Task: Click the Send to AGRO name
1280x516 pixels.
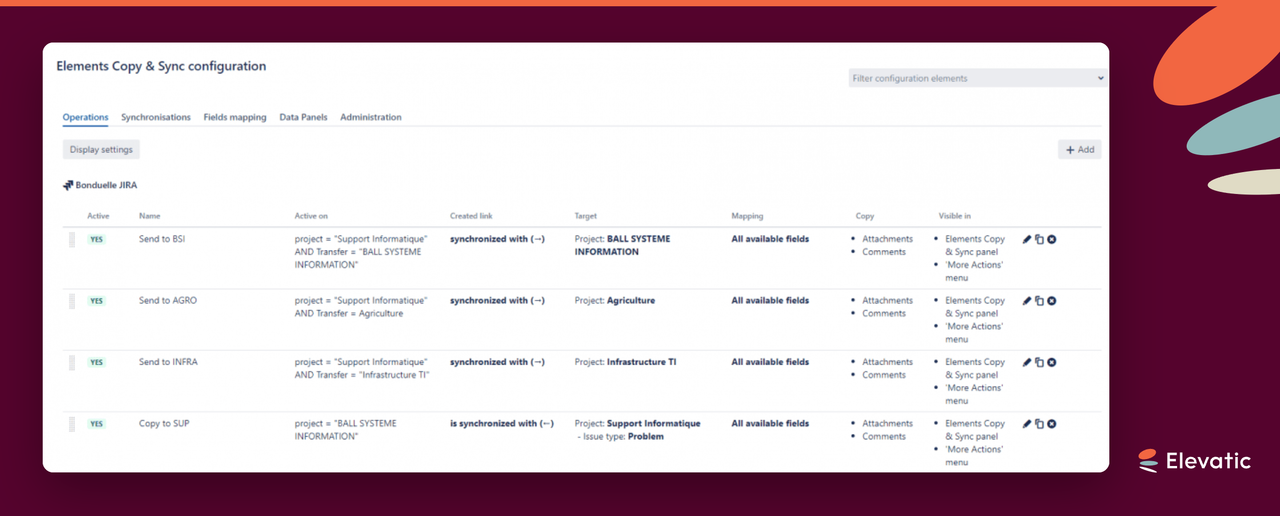Action: pyautogui.click(x=168, y=300)
